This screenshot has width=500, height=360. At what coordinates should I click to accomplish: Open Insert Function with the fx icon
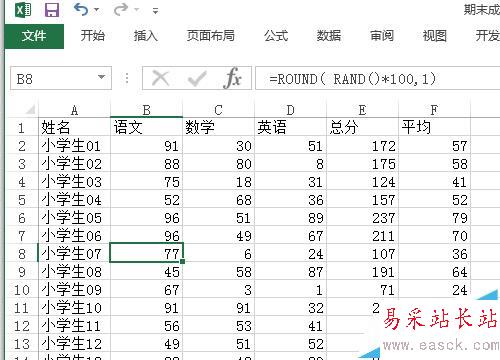pyautogui.click(x=232, y=78)
